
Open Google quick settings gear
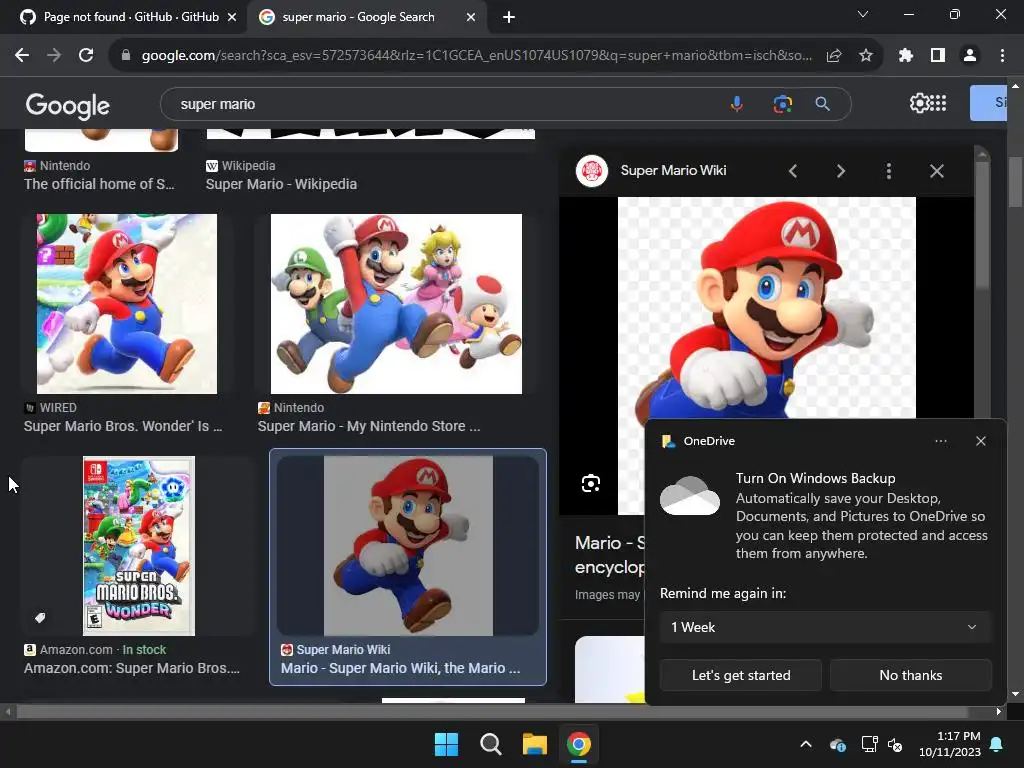point(919,103)
